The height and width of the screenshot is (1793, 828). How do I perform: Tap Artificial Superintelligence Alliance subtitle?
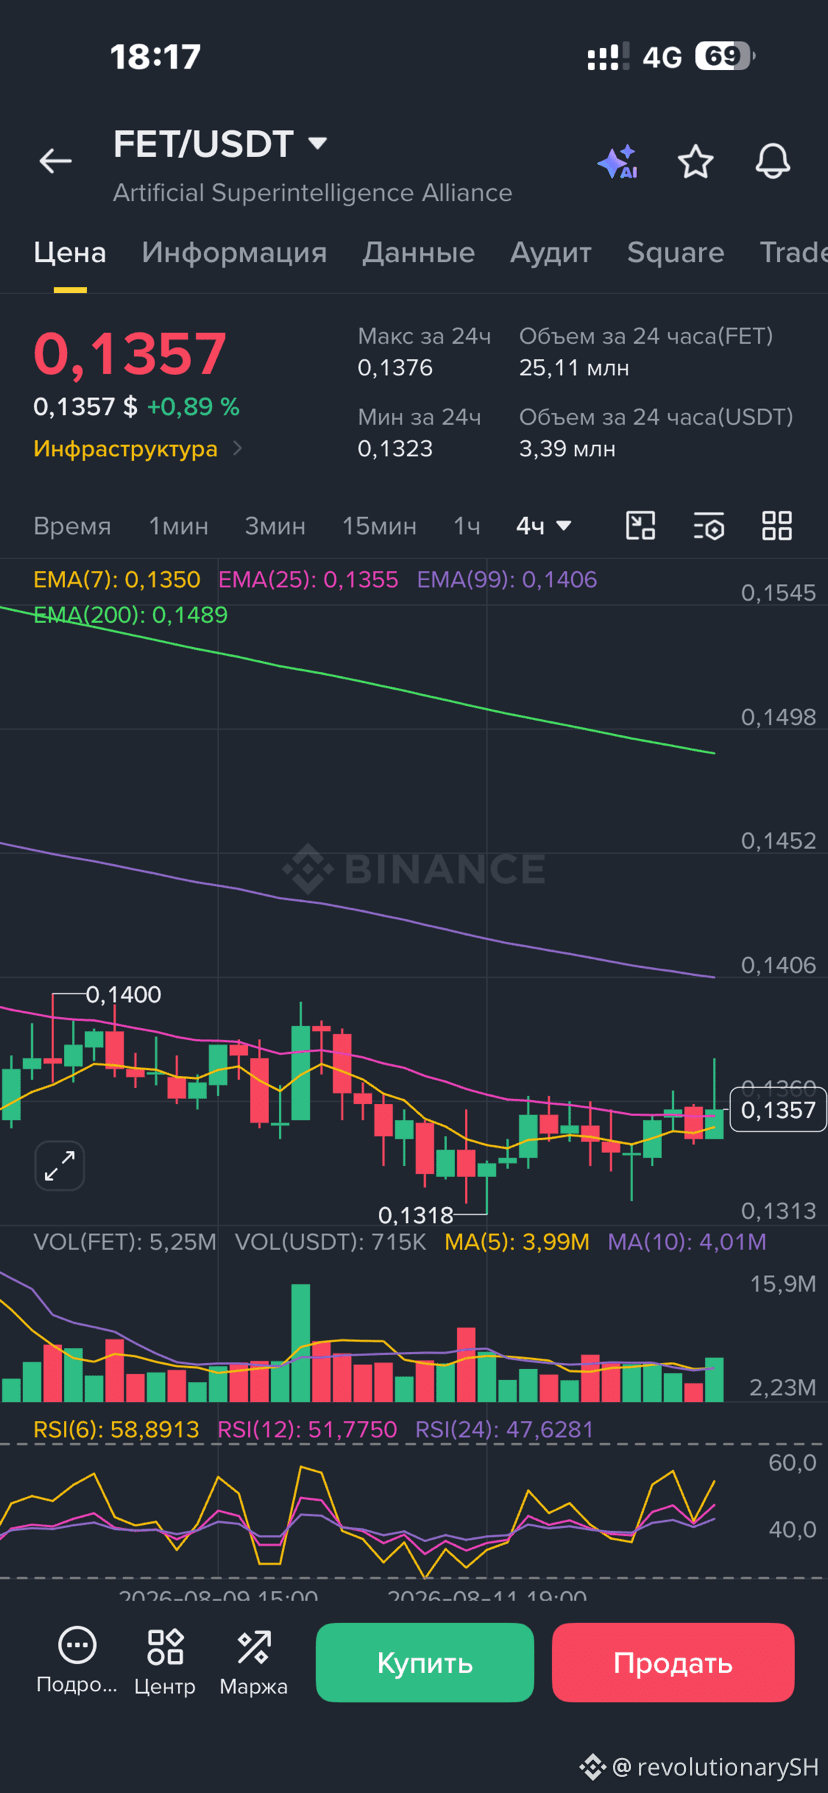point(312,193)
